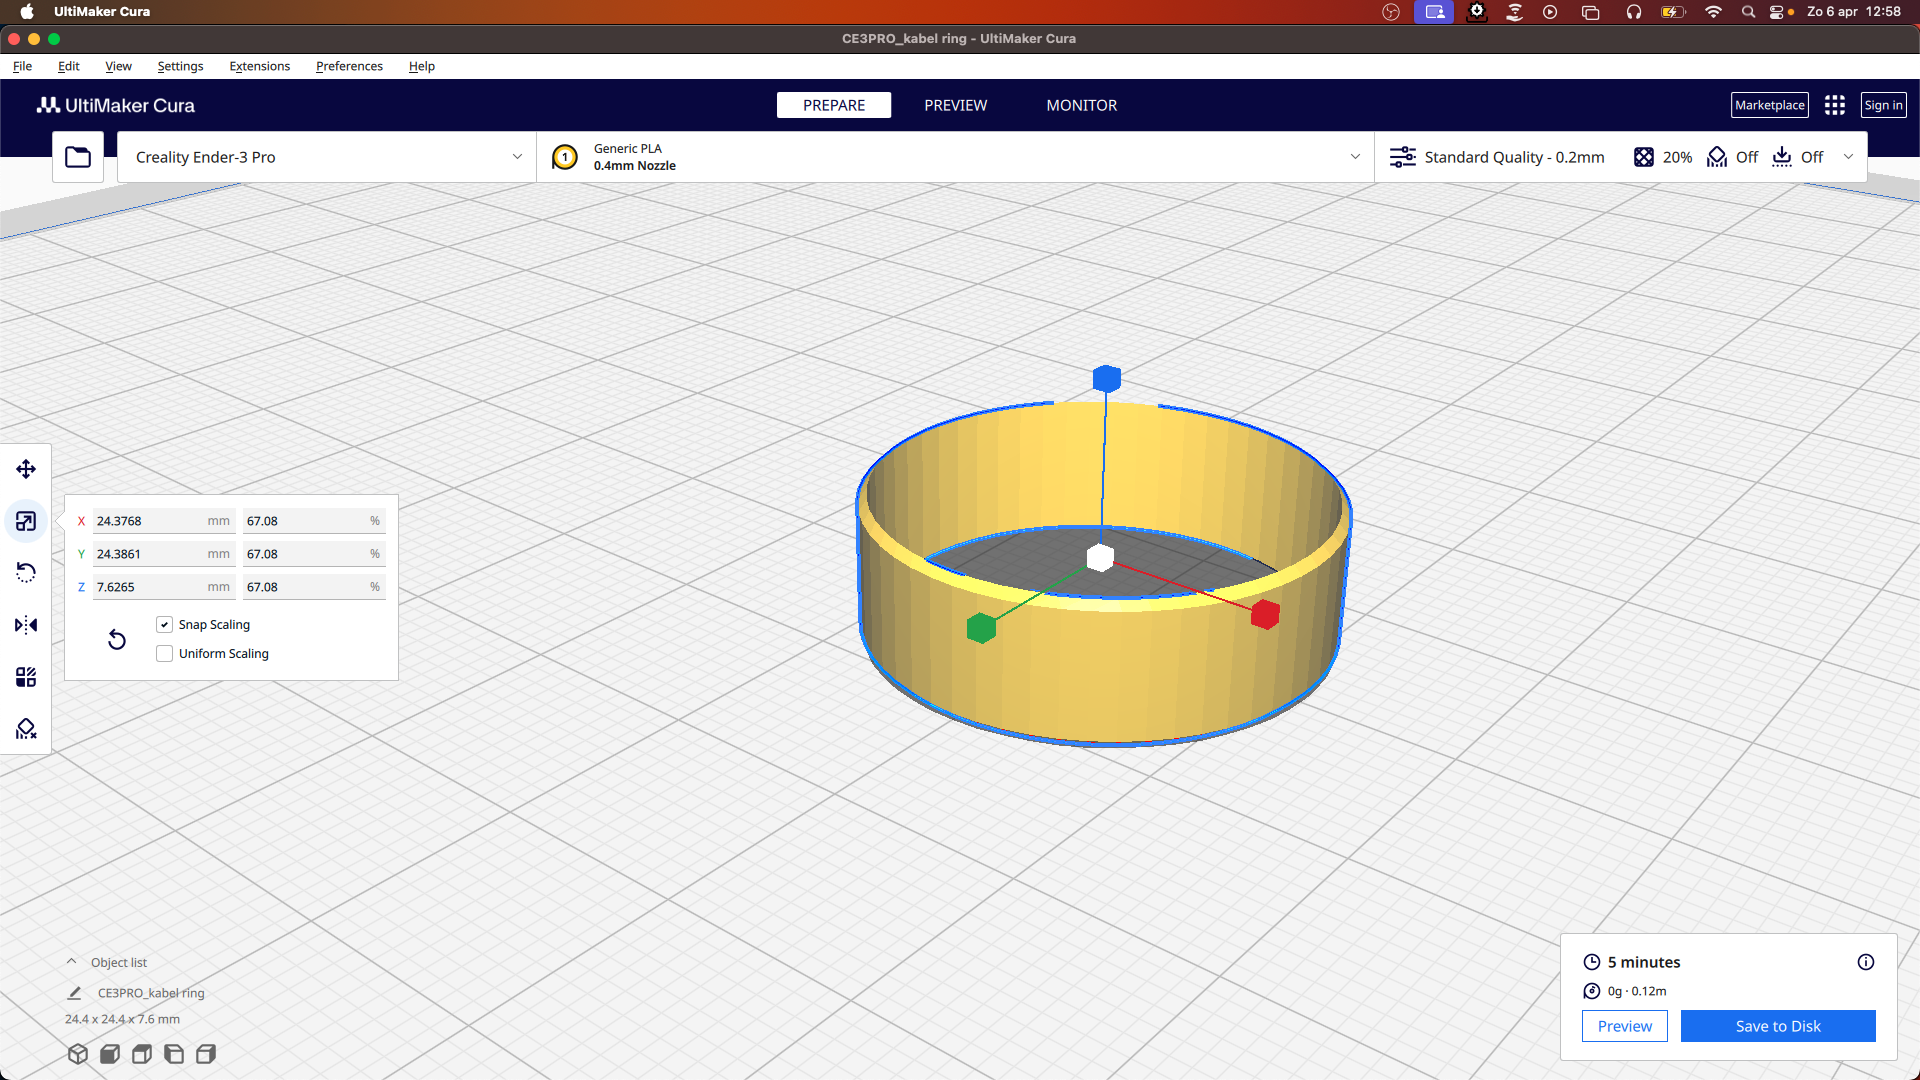
Task: Select the Scale tool in left toolbar
Action: [26, 521]
